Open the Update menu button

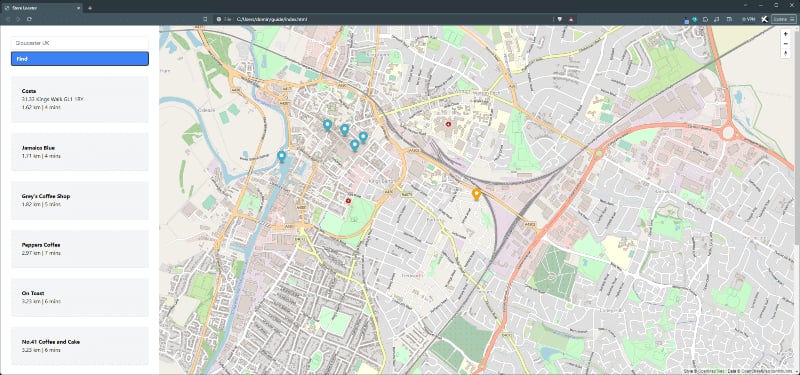[x=784, y=19]
